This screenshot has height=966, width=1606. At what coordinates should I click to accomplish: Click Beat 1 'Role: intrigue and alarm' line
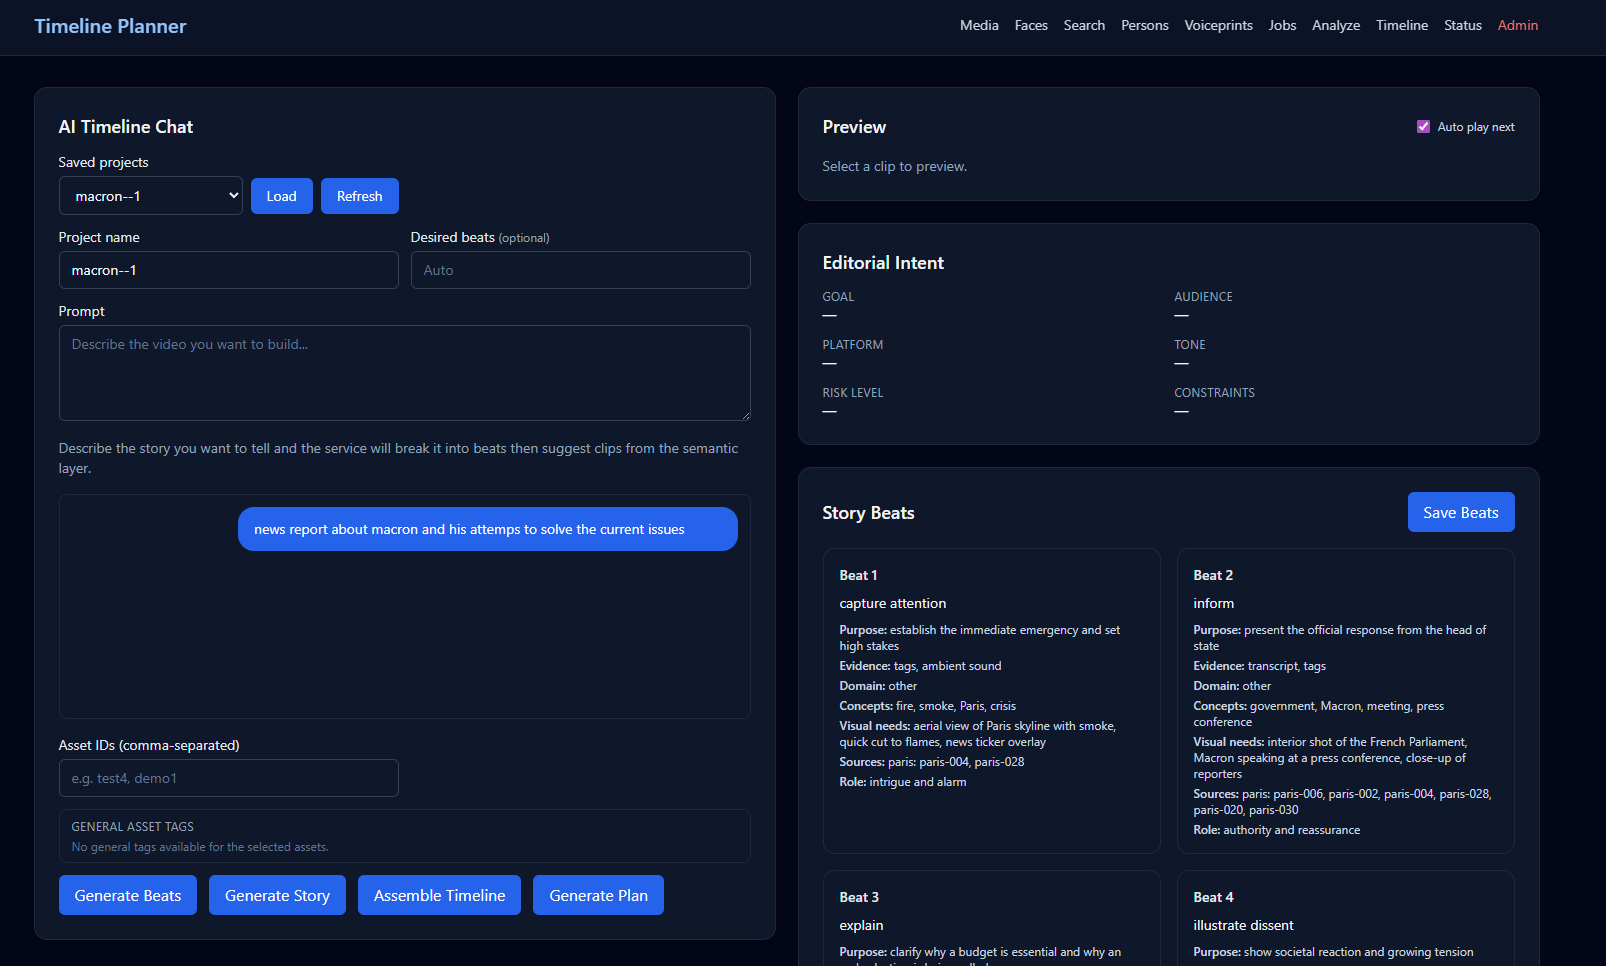tap(902, 782)
